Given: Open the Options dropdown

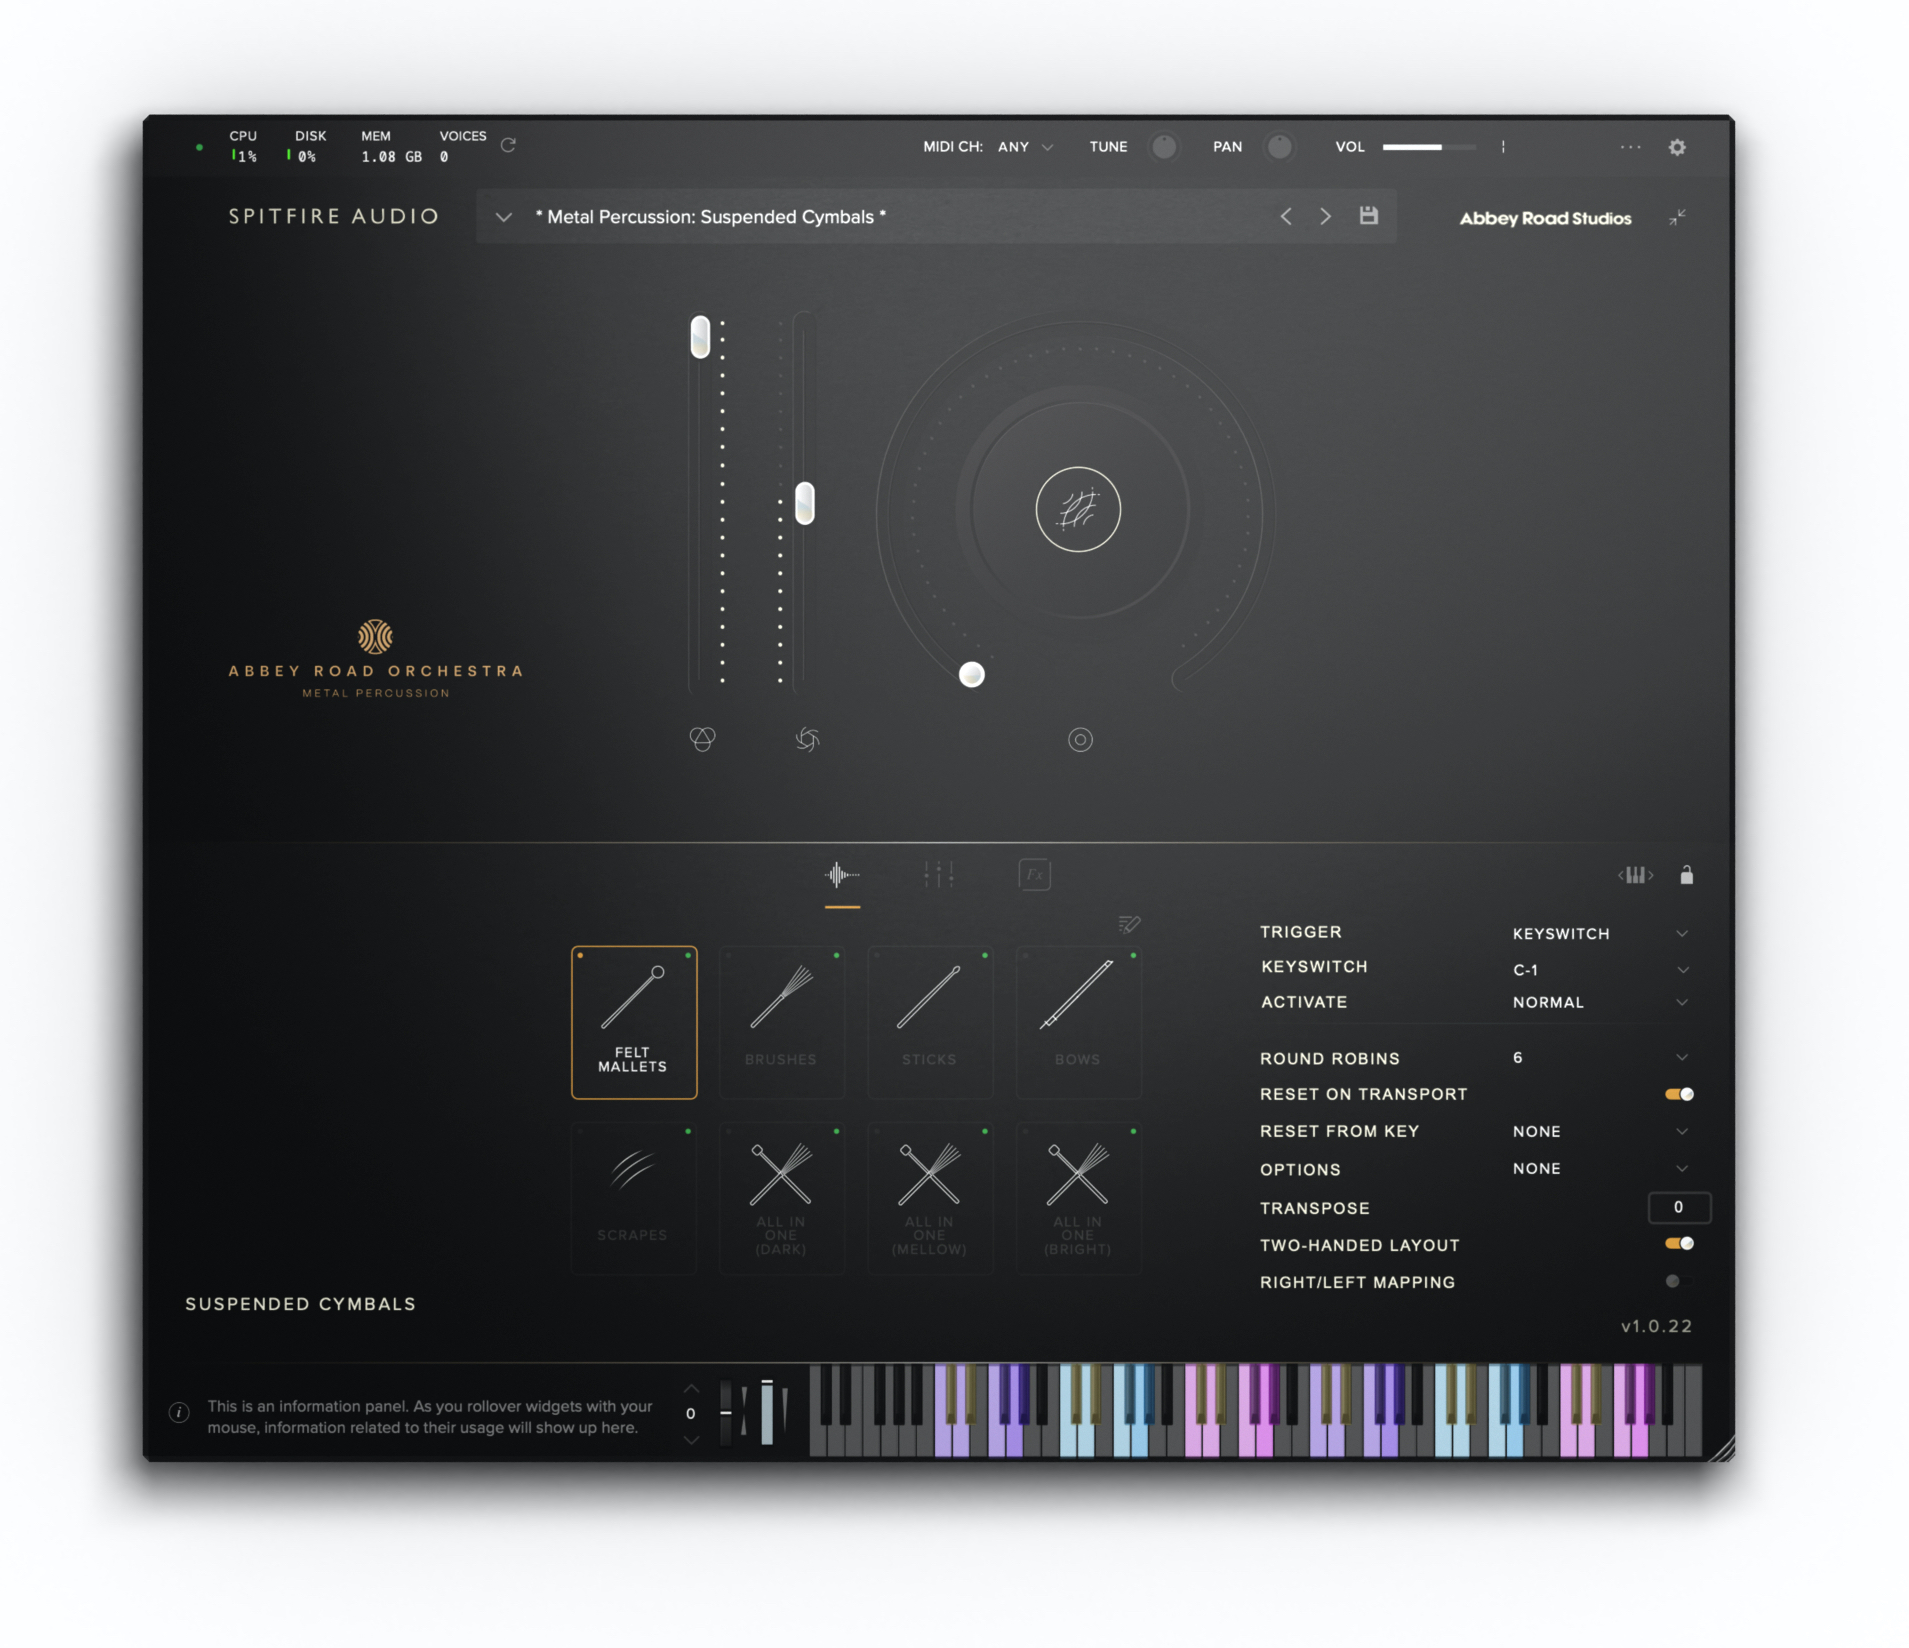Looking at the screenshot, I should point(1600,1168).
